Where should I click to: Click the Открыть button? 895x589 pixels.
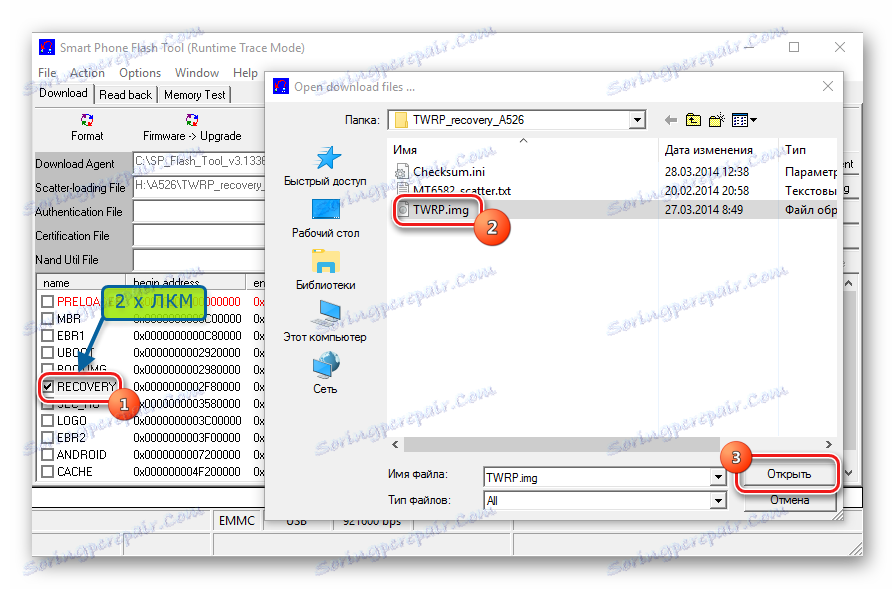click(x=788, y=474)
